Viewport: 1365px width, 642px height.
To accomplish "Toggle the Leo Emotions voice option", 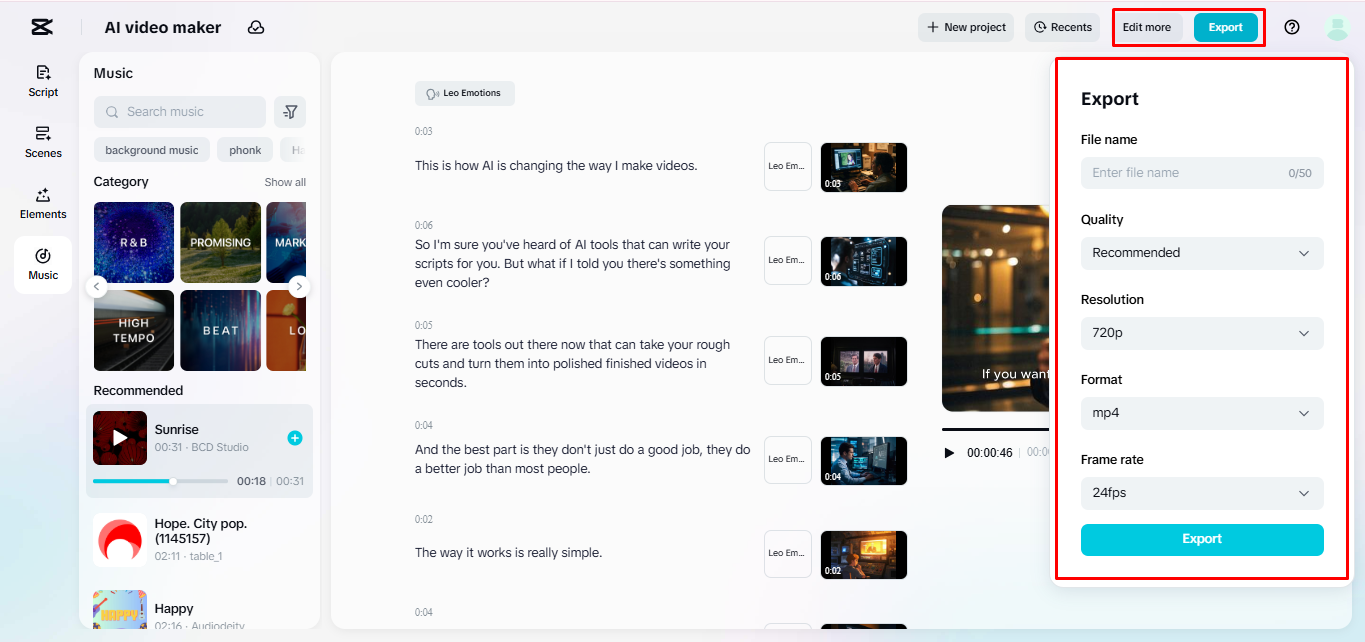I will pos(464,93).
